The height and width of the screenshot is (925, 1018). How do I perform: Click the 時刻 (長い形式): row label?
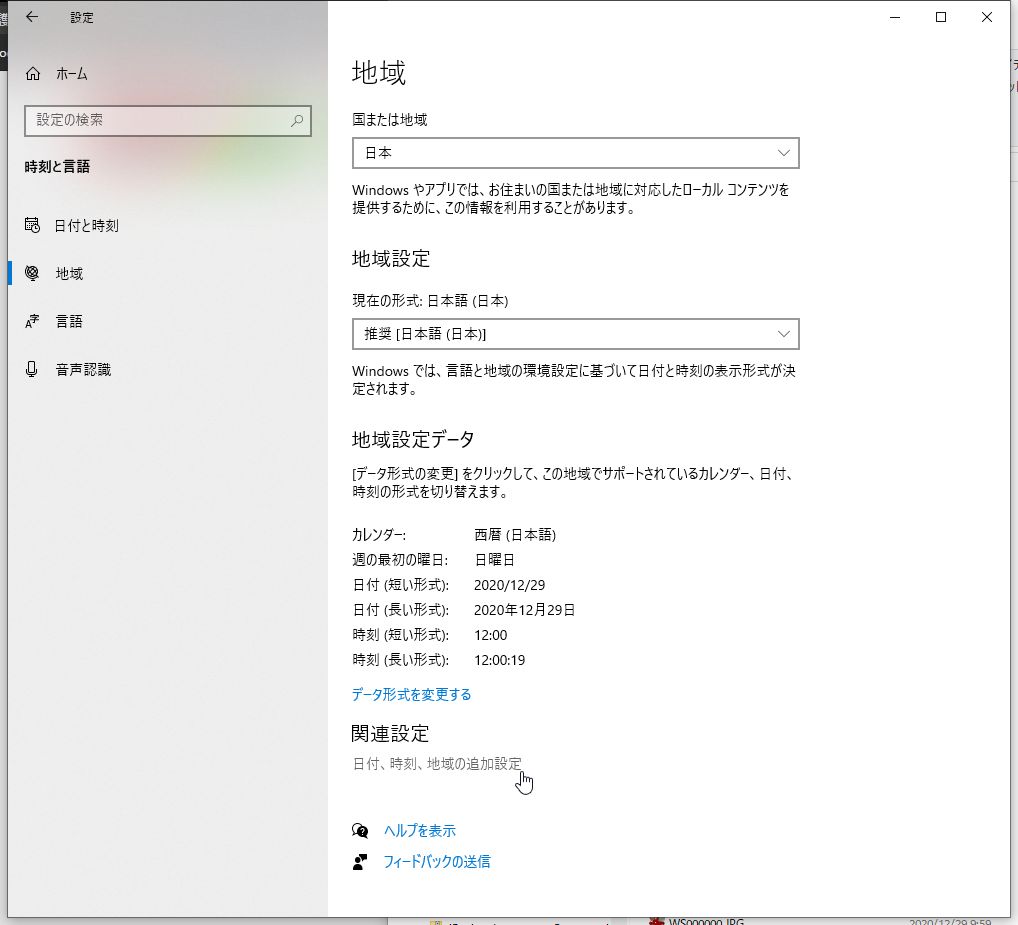click(x=401, y=660)
